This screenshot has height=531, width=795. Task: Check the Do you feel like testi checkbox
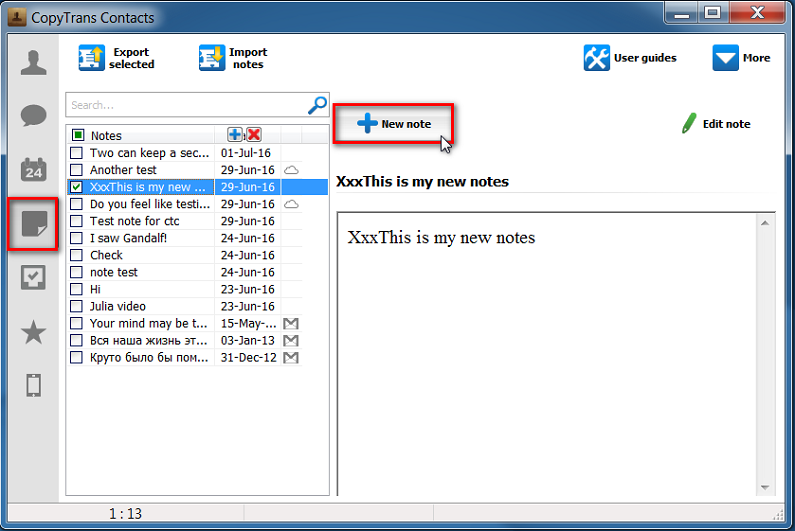coord(76,204)
